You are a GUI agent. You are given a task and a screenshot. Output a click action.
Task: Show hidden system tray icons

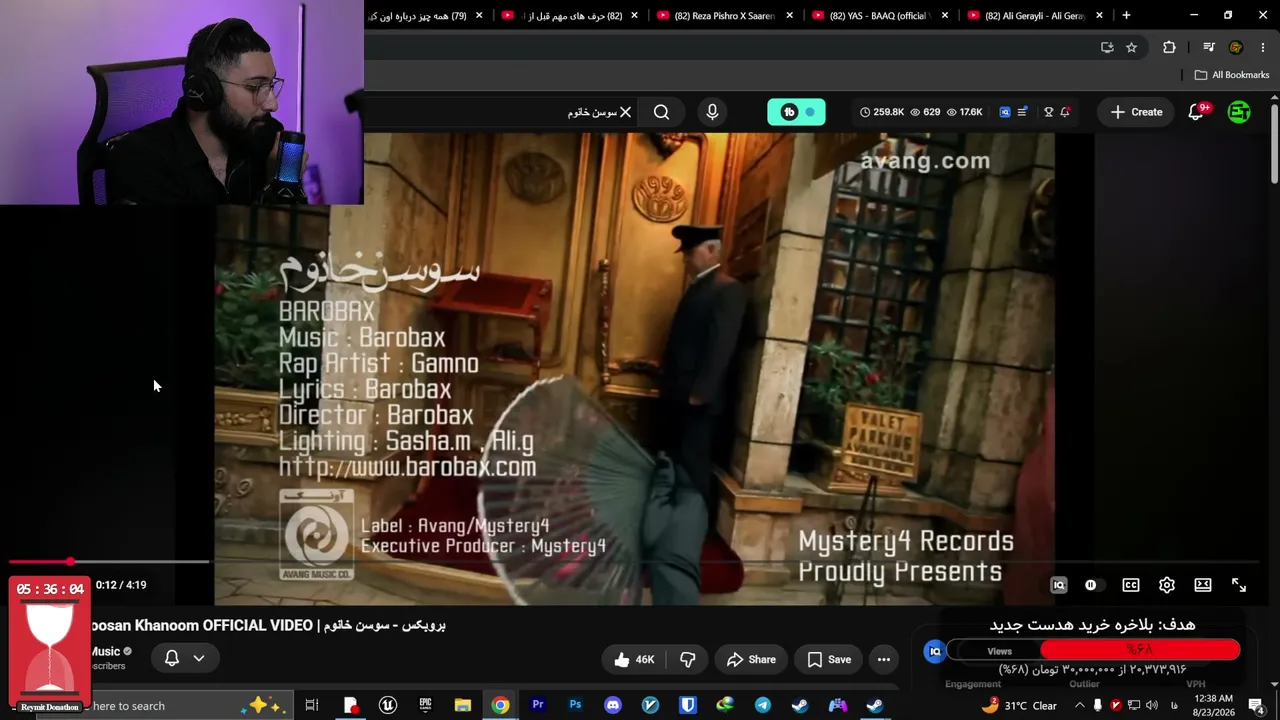(x=1079, y=705)
